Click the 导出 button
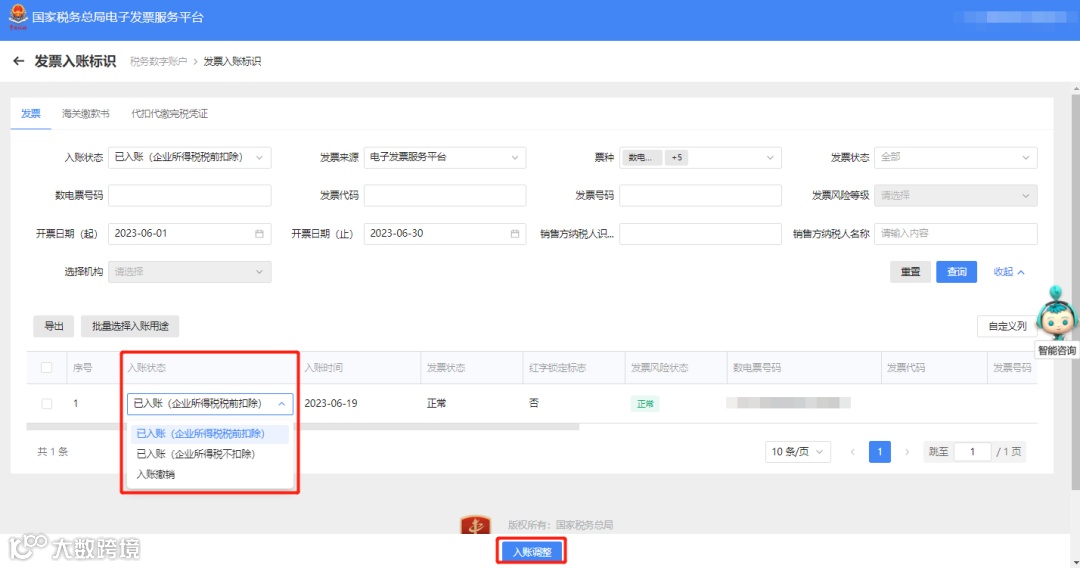 click(54, 326)
